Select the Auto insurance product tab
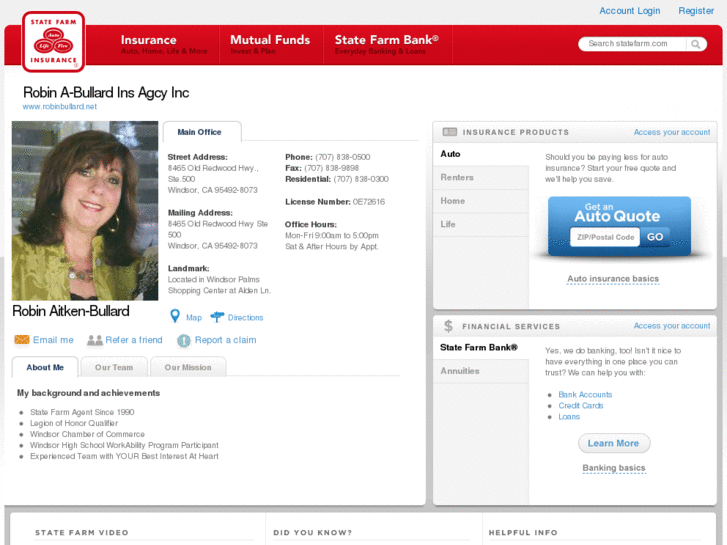Screen dimensions: 727x545 (x=481, y=154)
